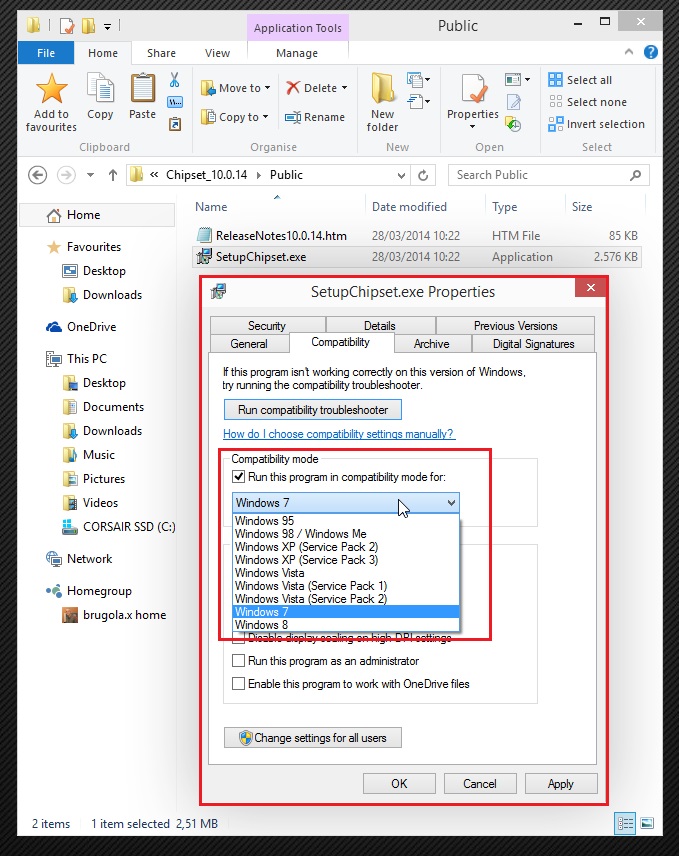Click Change settings for all users
This screenshot has width=679, height=856.
point(313,738)
